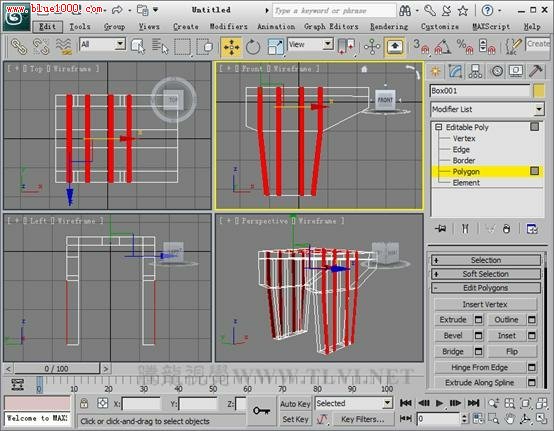
Task: Click the Angle Snap toggle icon
Action: (442, 47)
